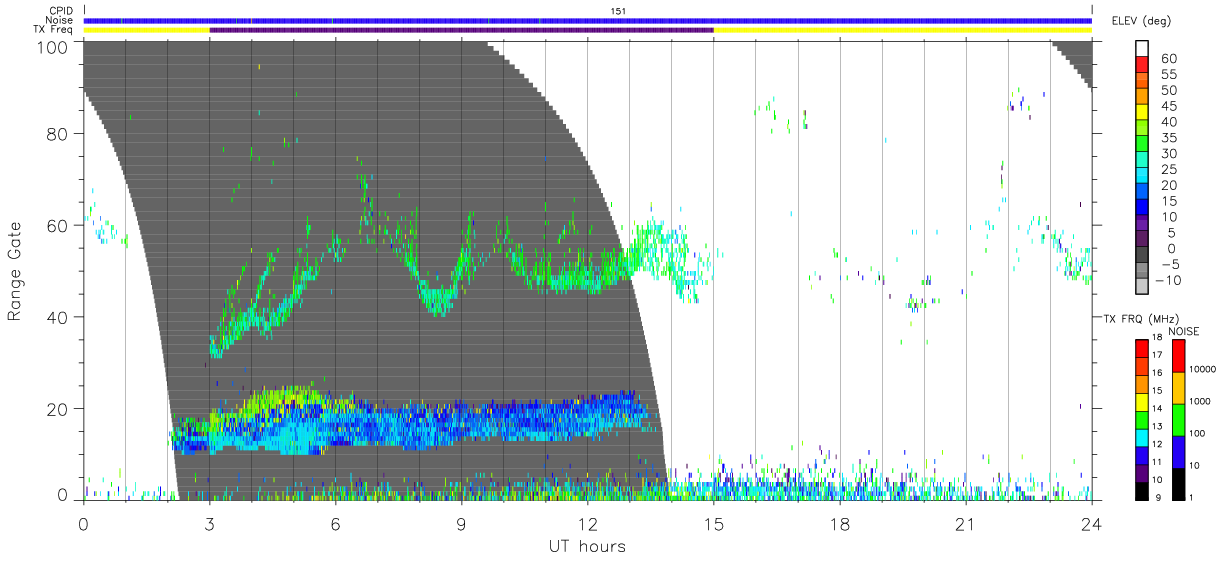Click the 12 tick on UT hours axis

[588, 523]
